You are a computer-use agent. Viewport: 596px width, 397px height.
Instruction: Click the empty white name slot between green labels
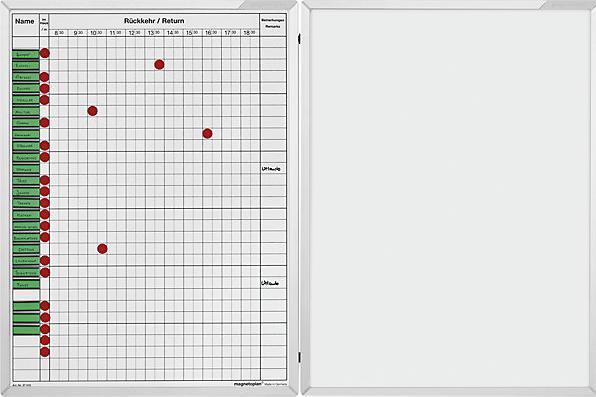pos(26,295)
